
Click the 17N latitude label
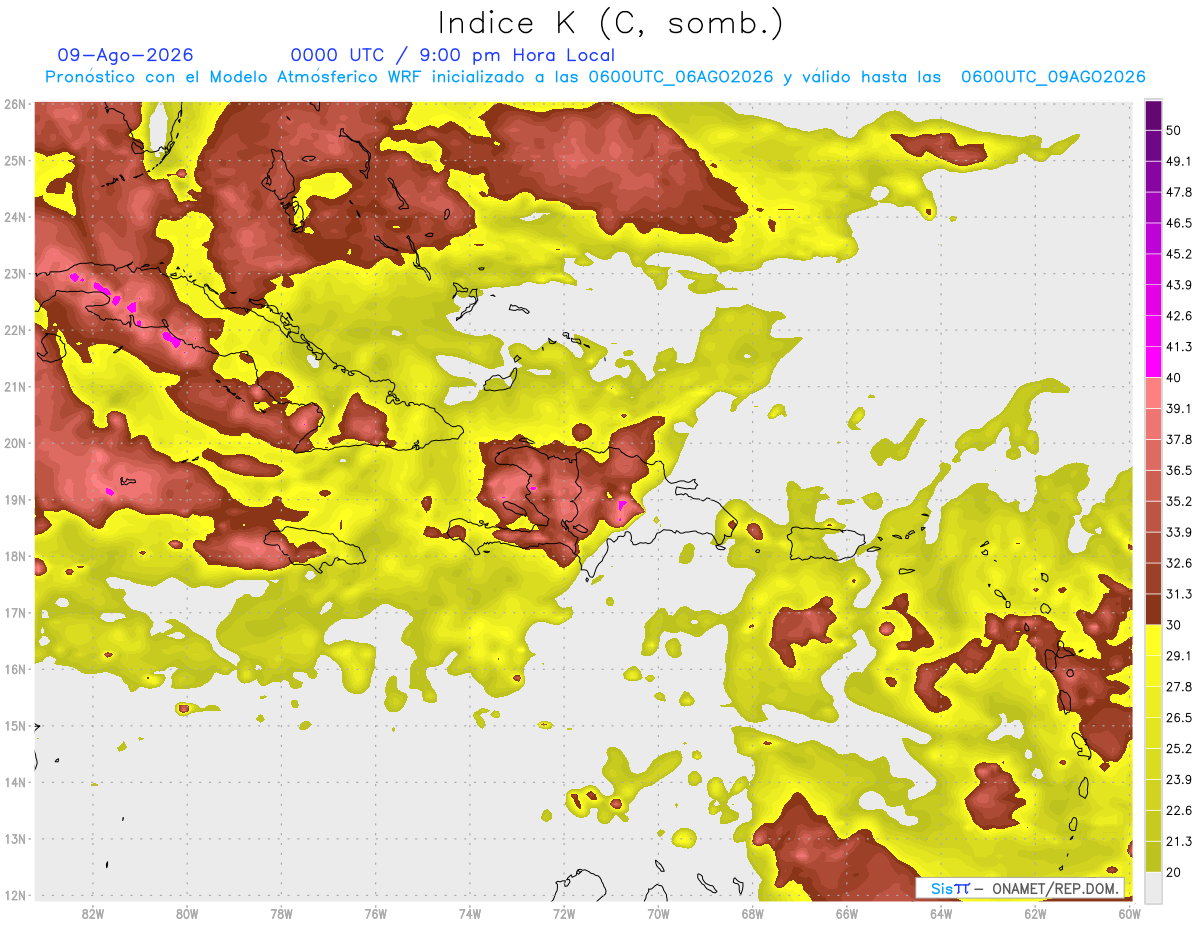pos(15,612)
